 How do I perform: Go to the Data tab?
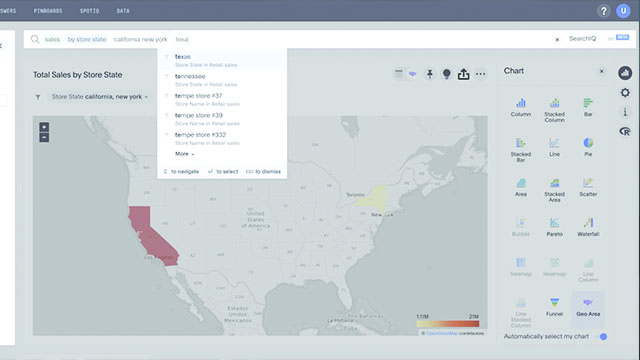tap(123, 11)
